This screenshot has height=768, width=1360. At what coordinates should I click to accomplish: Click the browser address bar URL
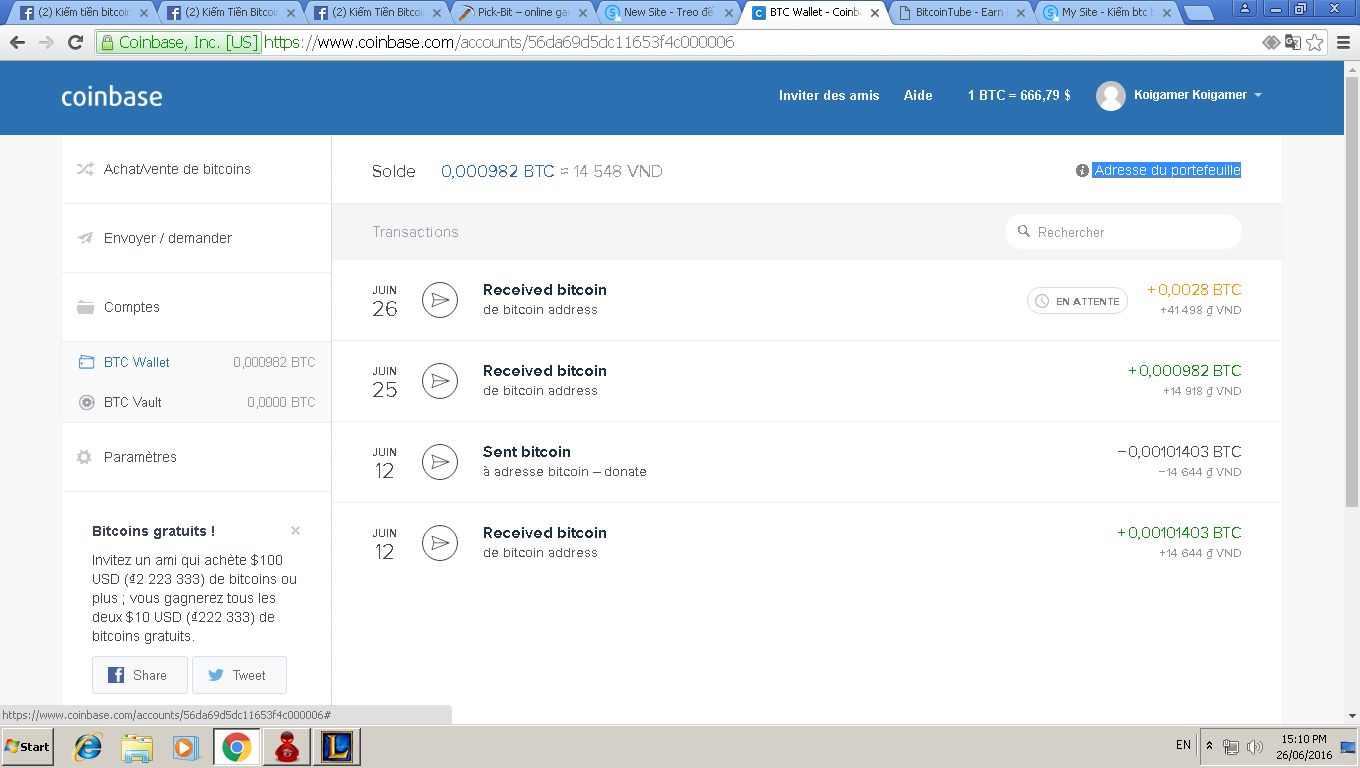click(x=500, y=43)
